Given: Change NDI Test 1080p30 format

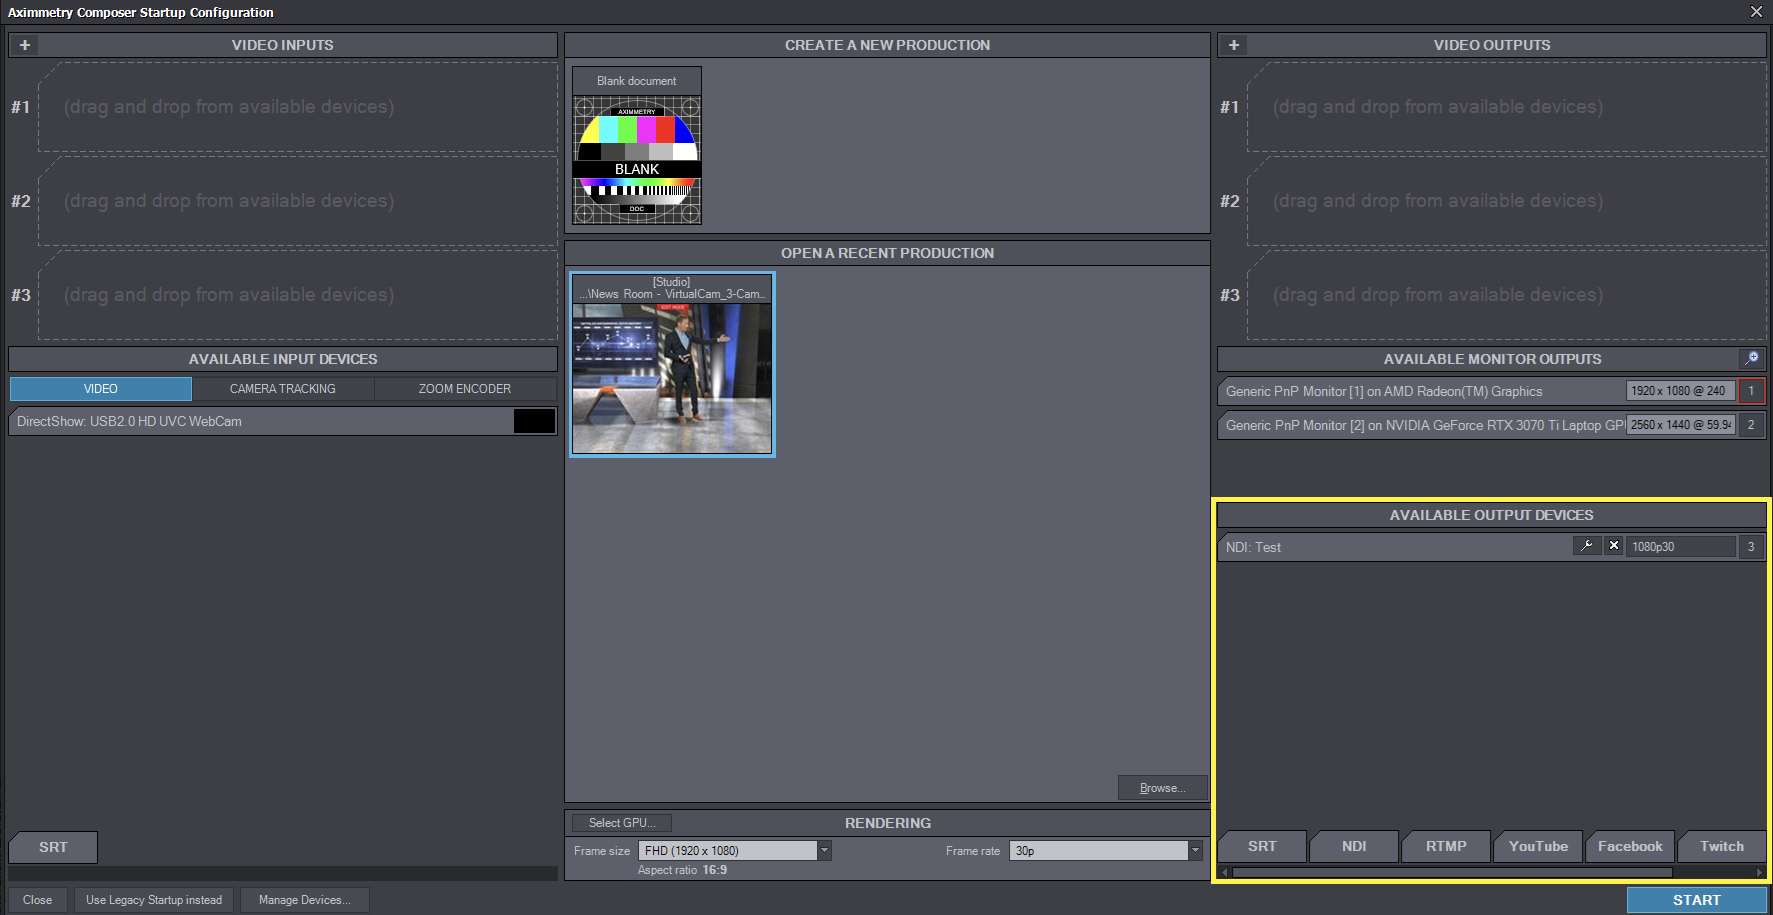Looking at the screenshot, I should pos(1680,547).
